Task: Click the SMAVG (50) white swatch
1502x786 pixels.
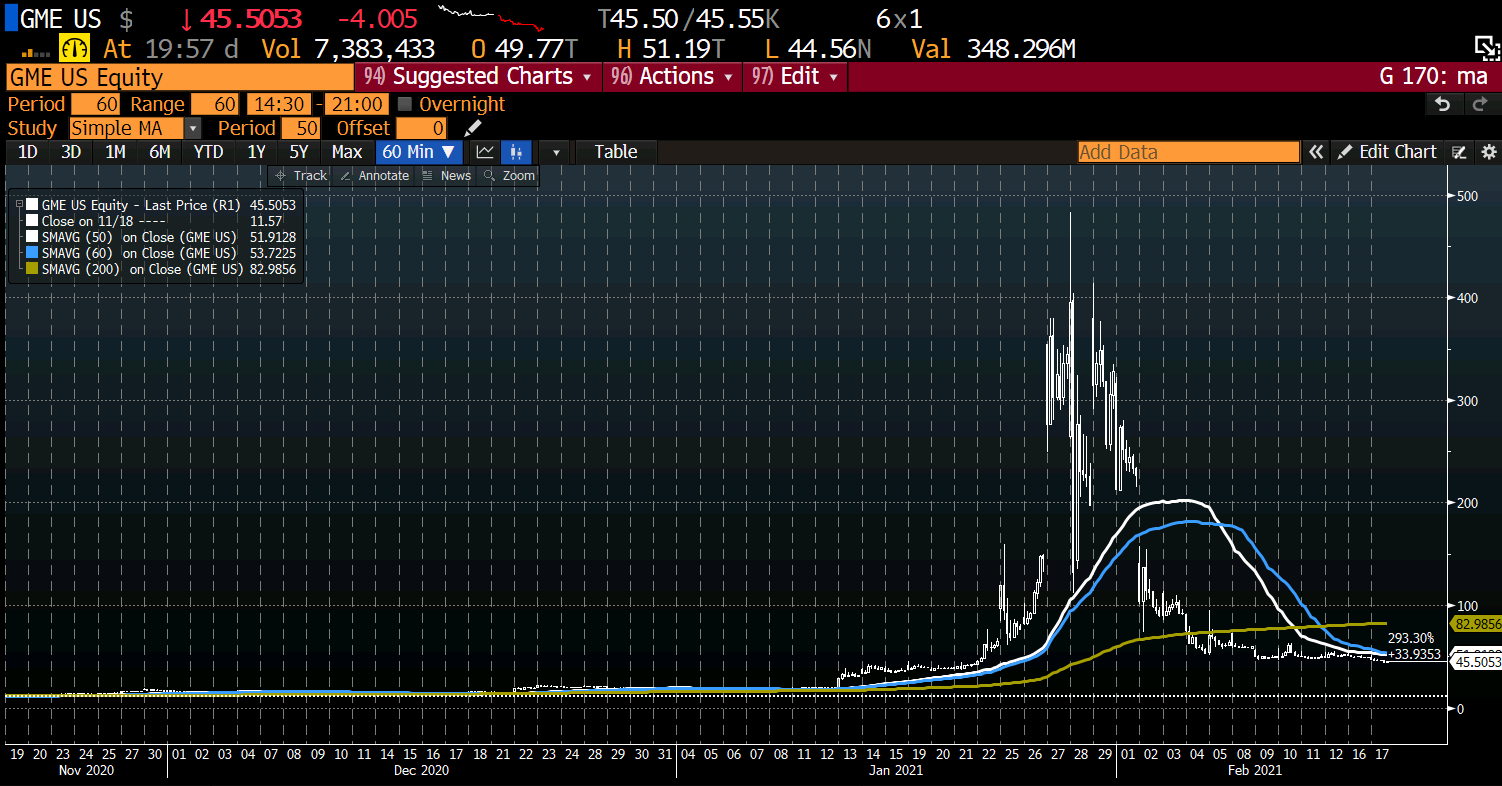Action: pyautogui.click(x=33, y=237)
